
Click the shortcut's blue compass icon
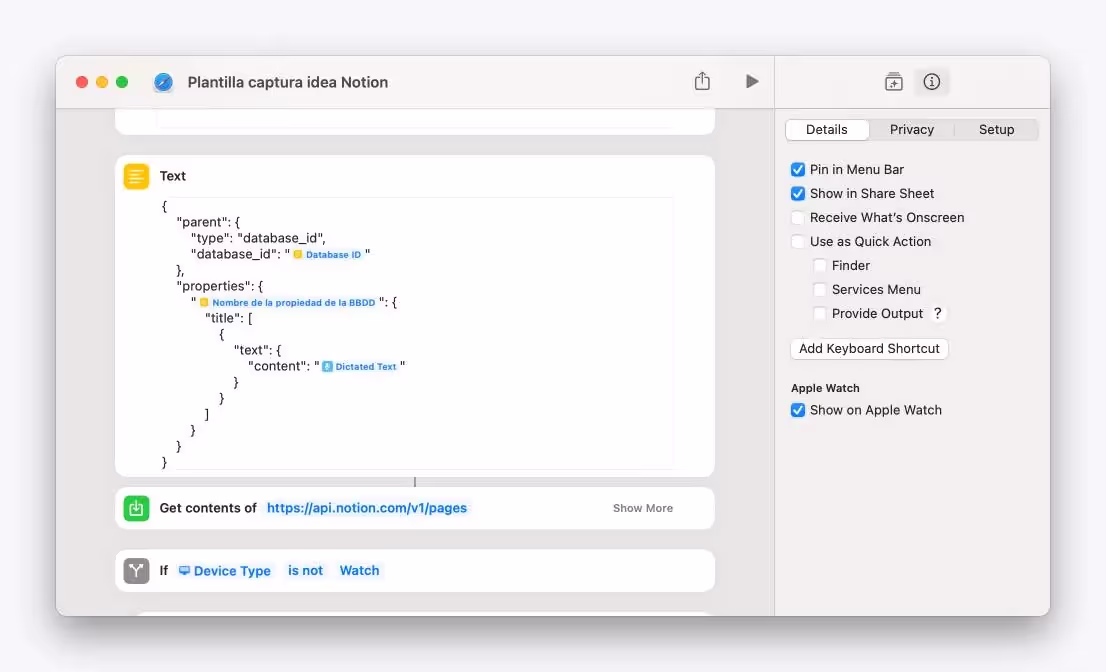pos(163,82)
